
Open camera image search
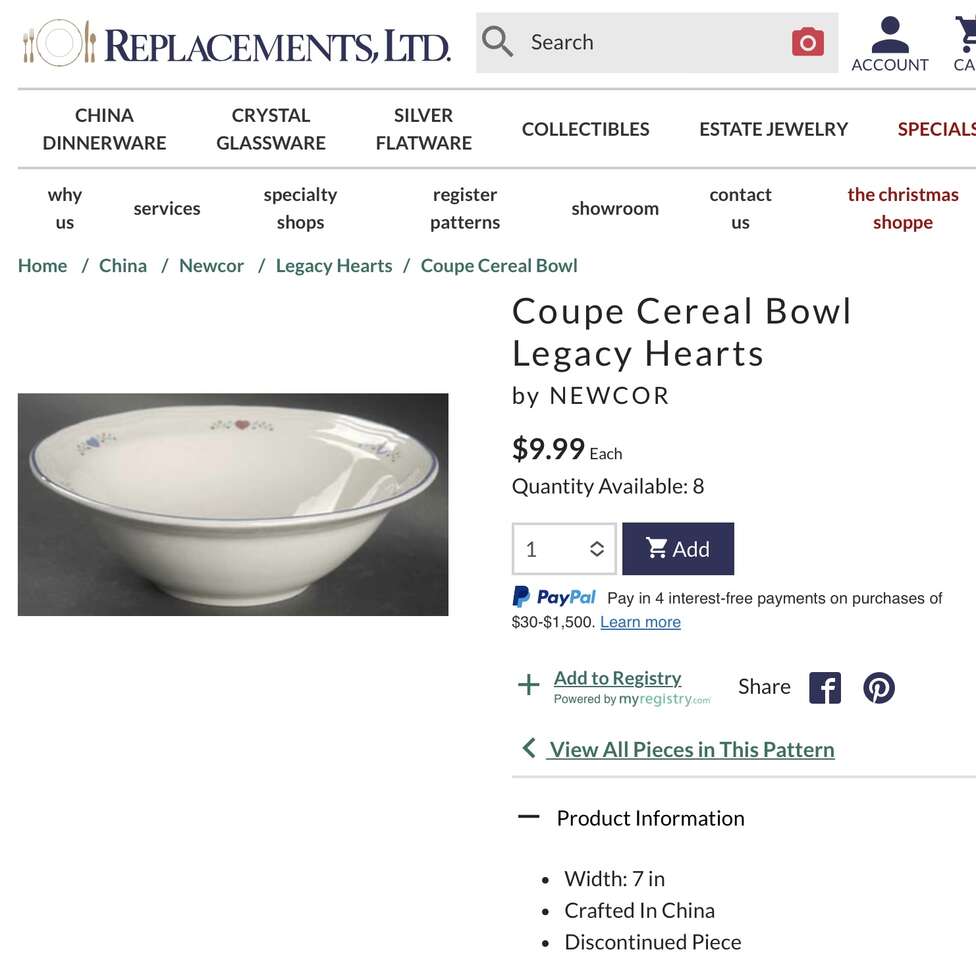click(x=807, y=42)
